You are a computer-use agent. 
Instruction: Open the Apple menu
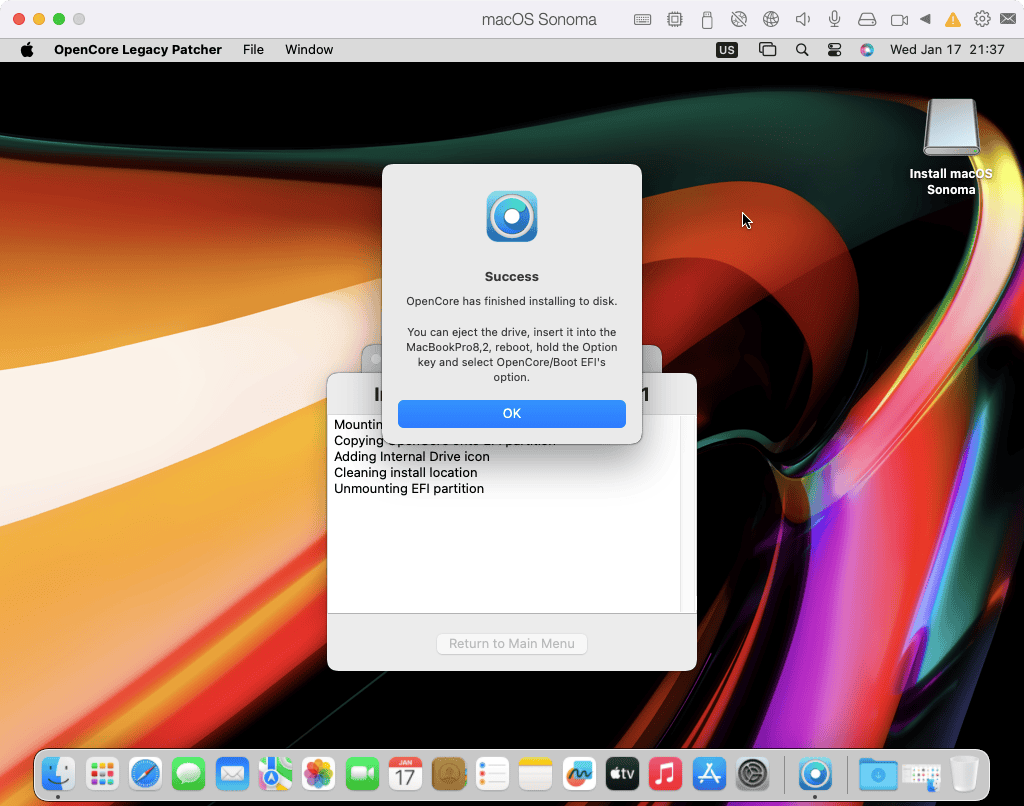pos(27,49)
